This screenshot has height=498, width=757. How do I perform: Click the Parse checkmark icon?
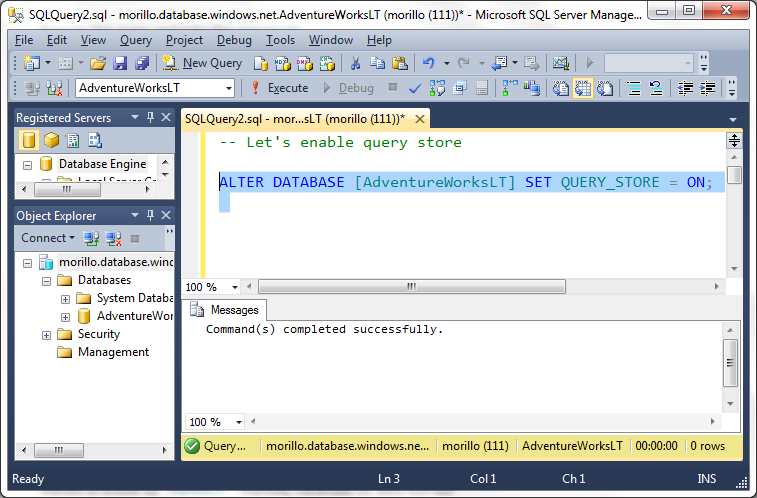[415, 88]
